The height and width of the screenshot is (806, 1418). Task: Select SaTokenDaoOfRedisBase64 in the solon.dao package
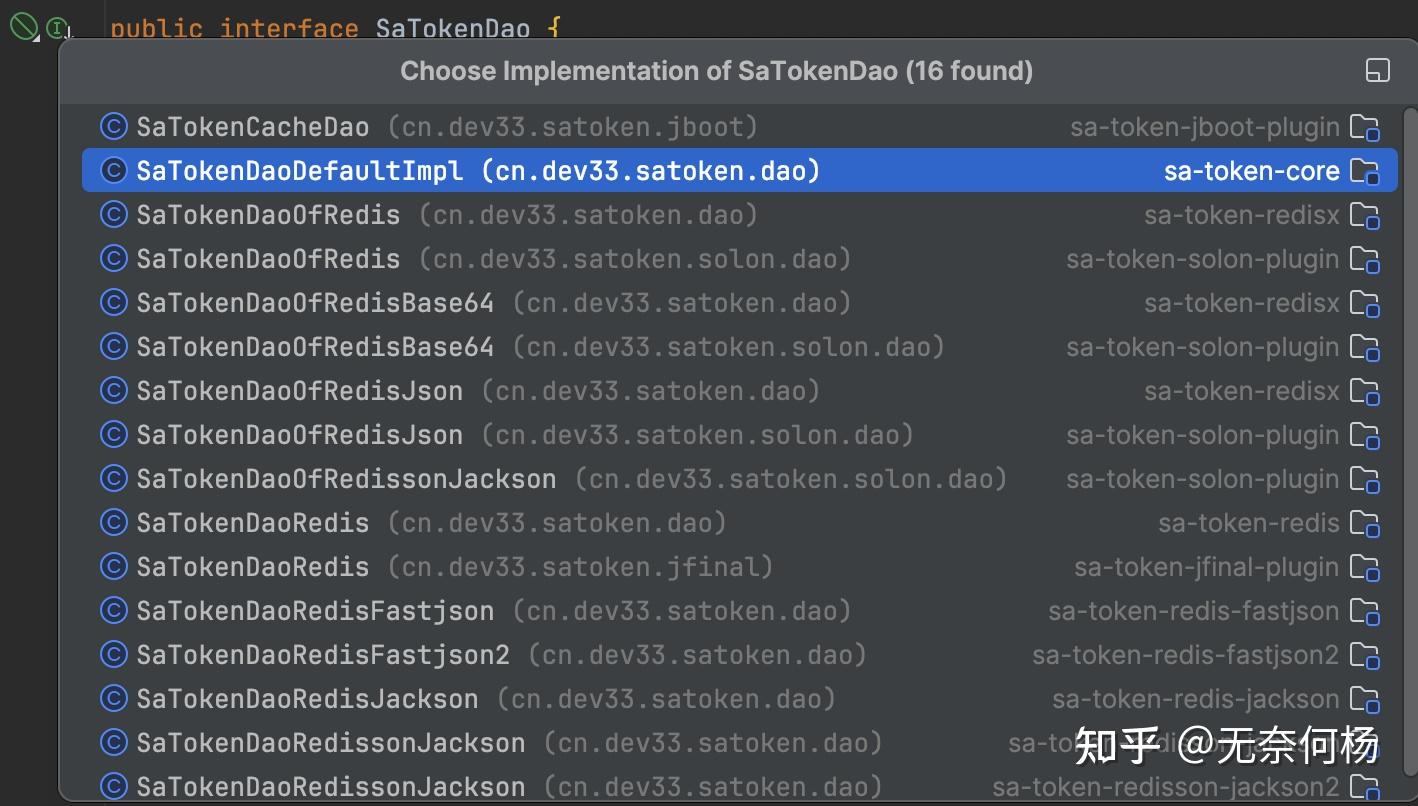[x=315, y=347]
